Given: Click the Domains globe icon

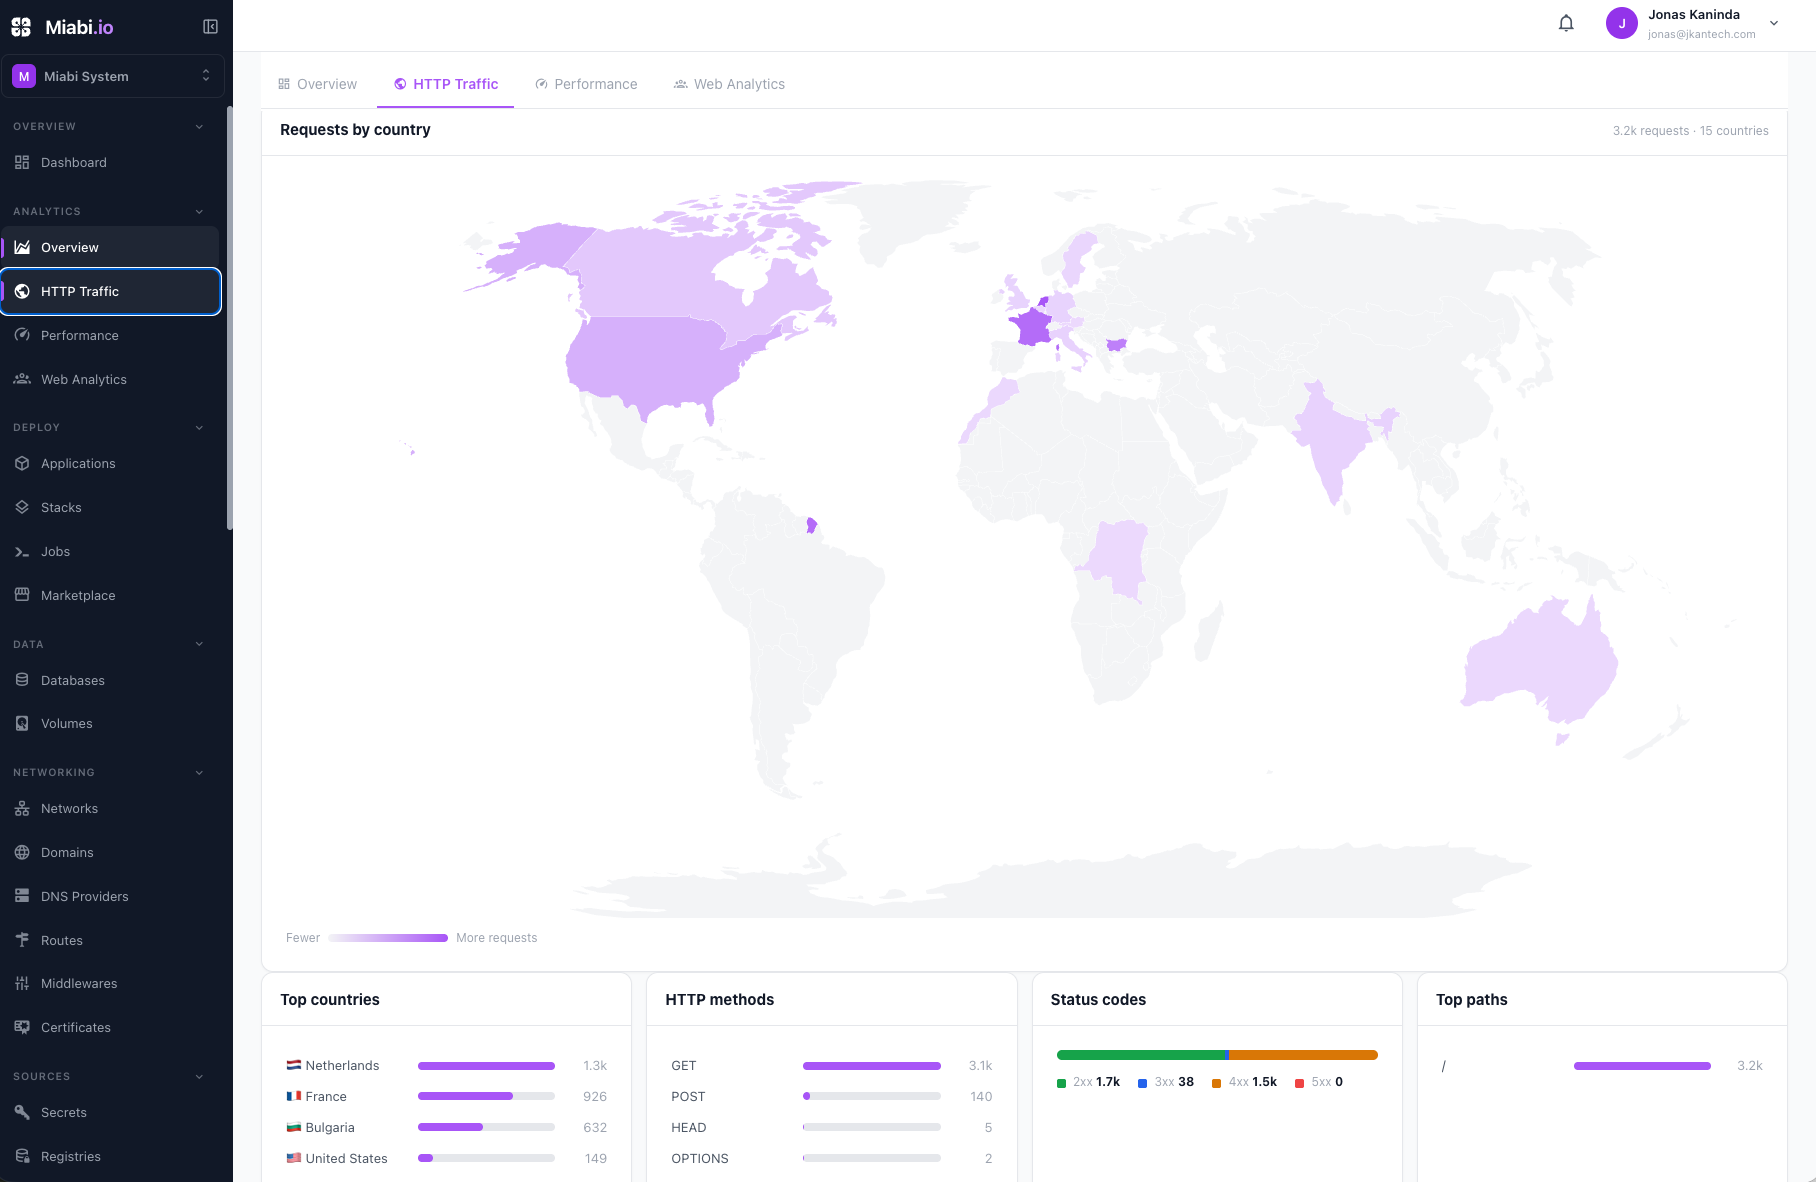Looking at the screenshot, I should 22,852.
